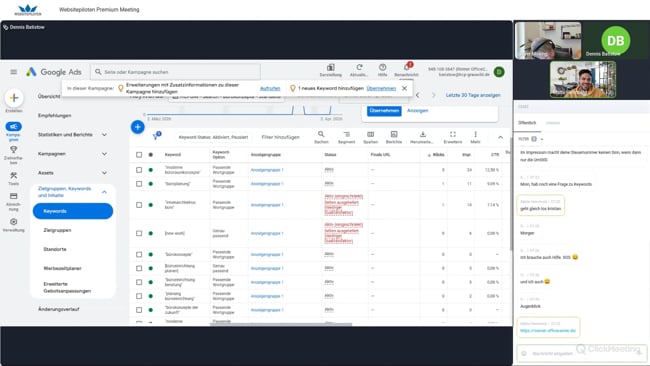Open the Werbezeitplaner nav item

click(62, 268)
